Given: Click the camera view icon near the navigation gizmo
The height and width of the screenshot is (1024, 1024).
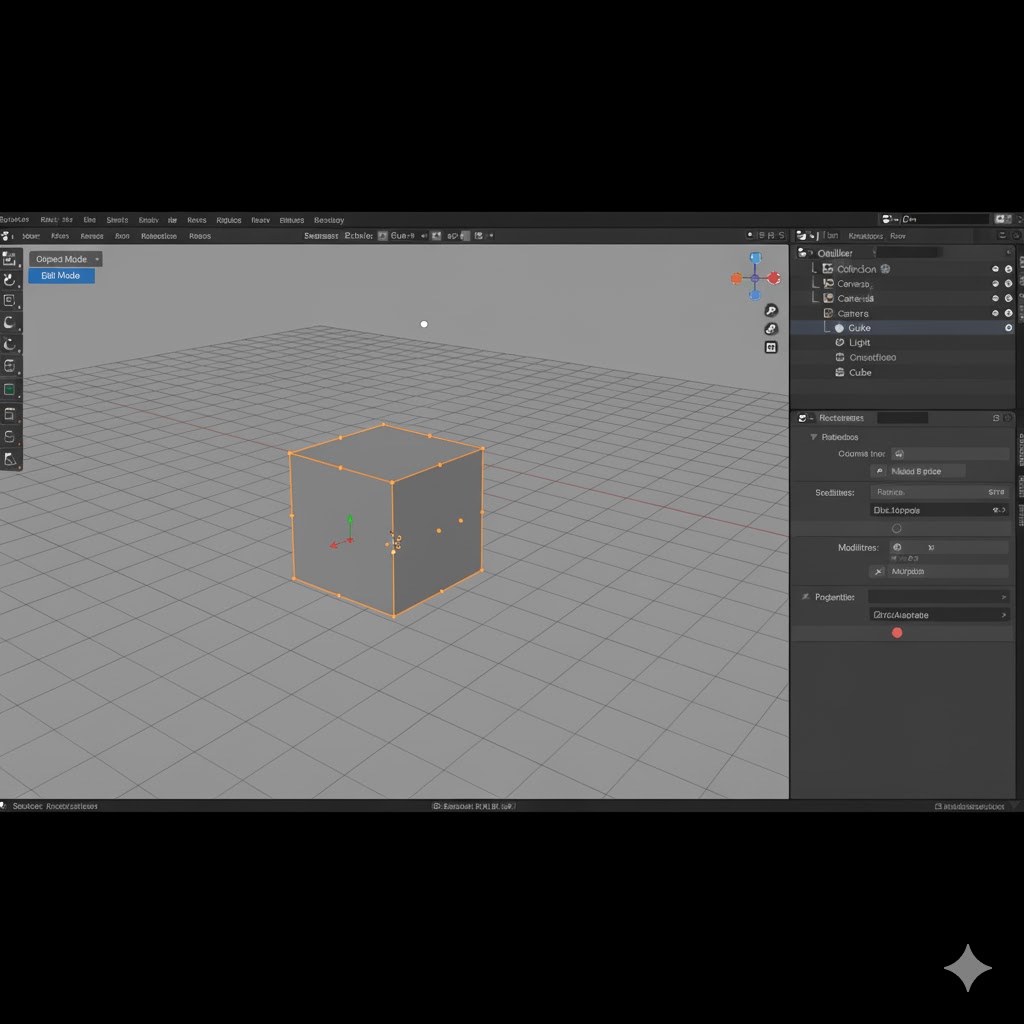Looking at the screenshot, I should pos(771,346).
